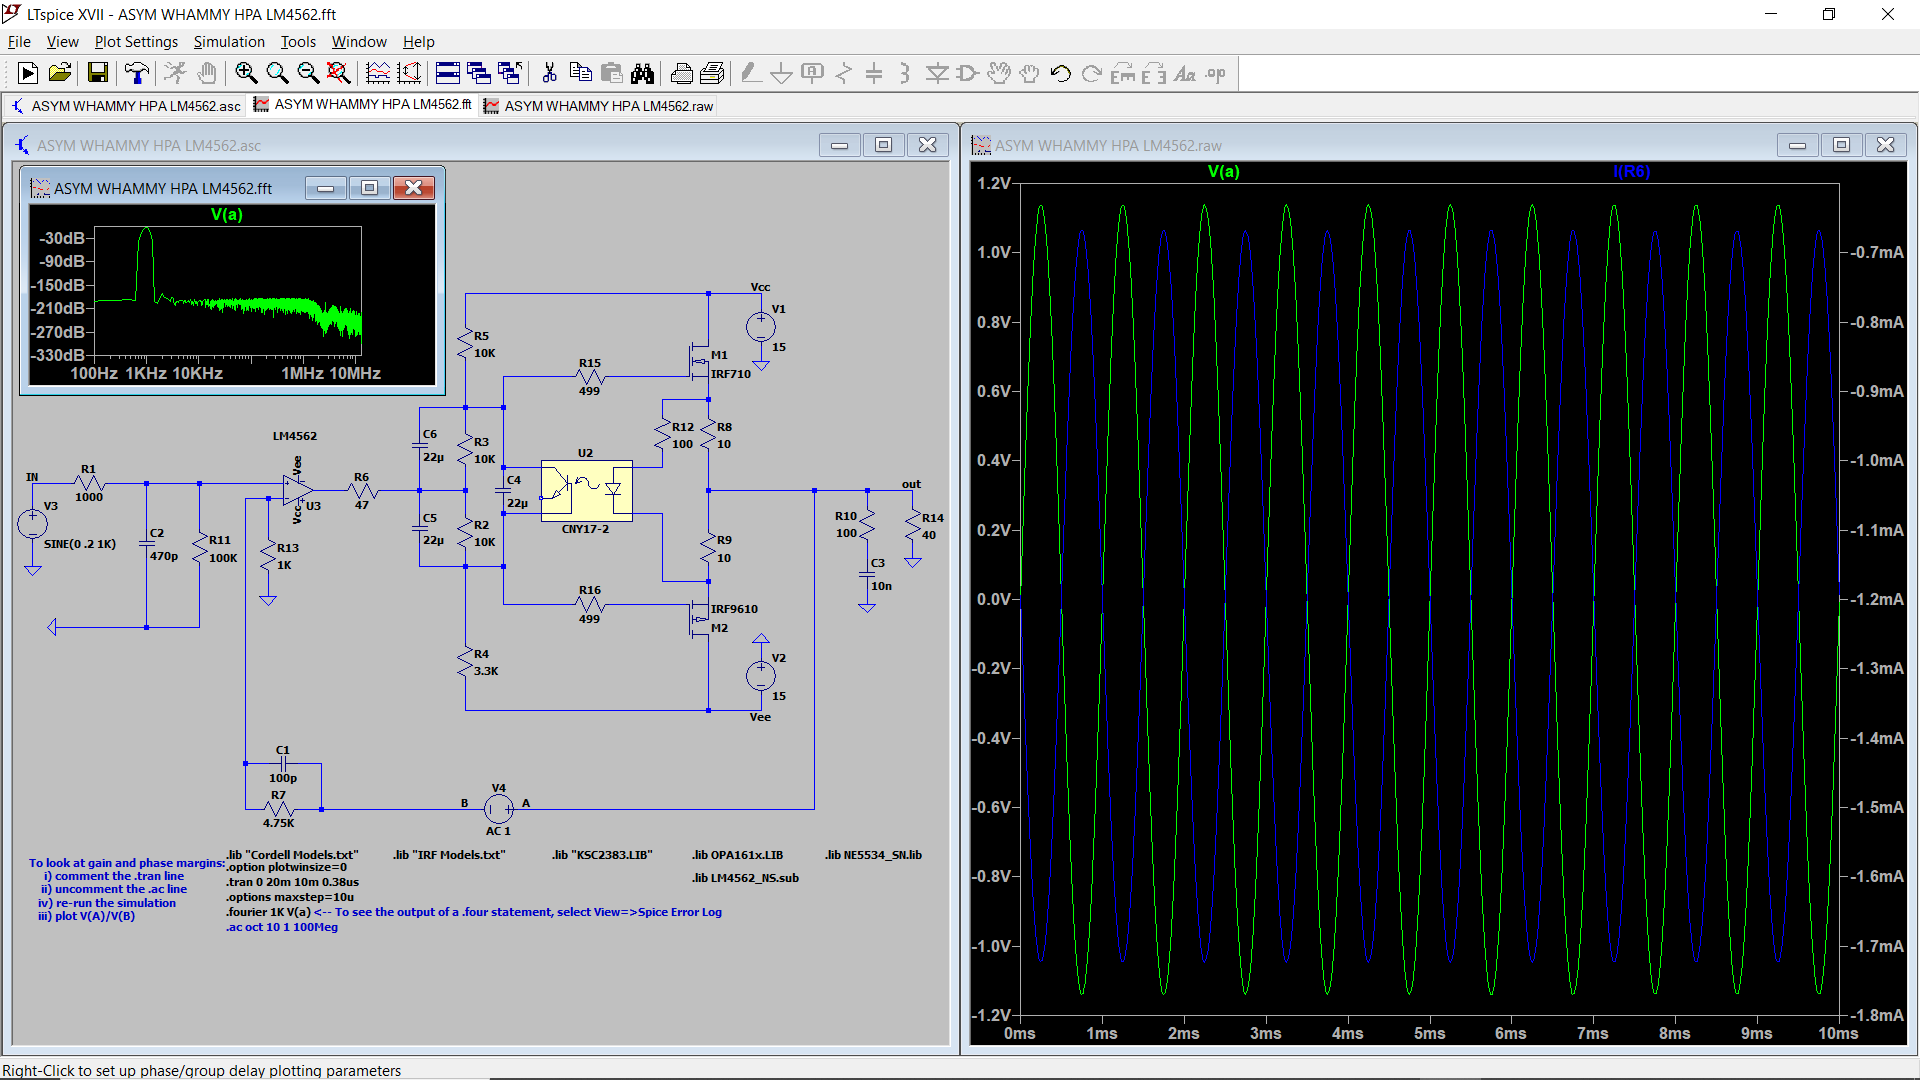Click the Find binoculars icon
This screenshot has height=1080, width=1920.
pos(642,73)
